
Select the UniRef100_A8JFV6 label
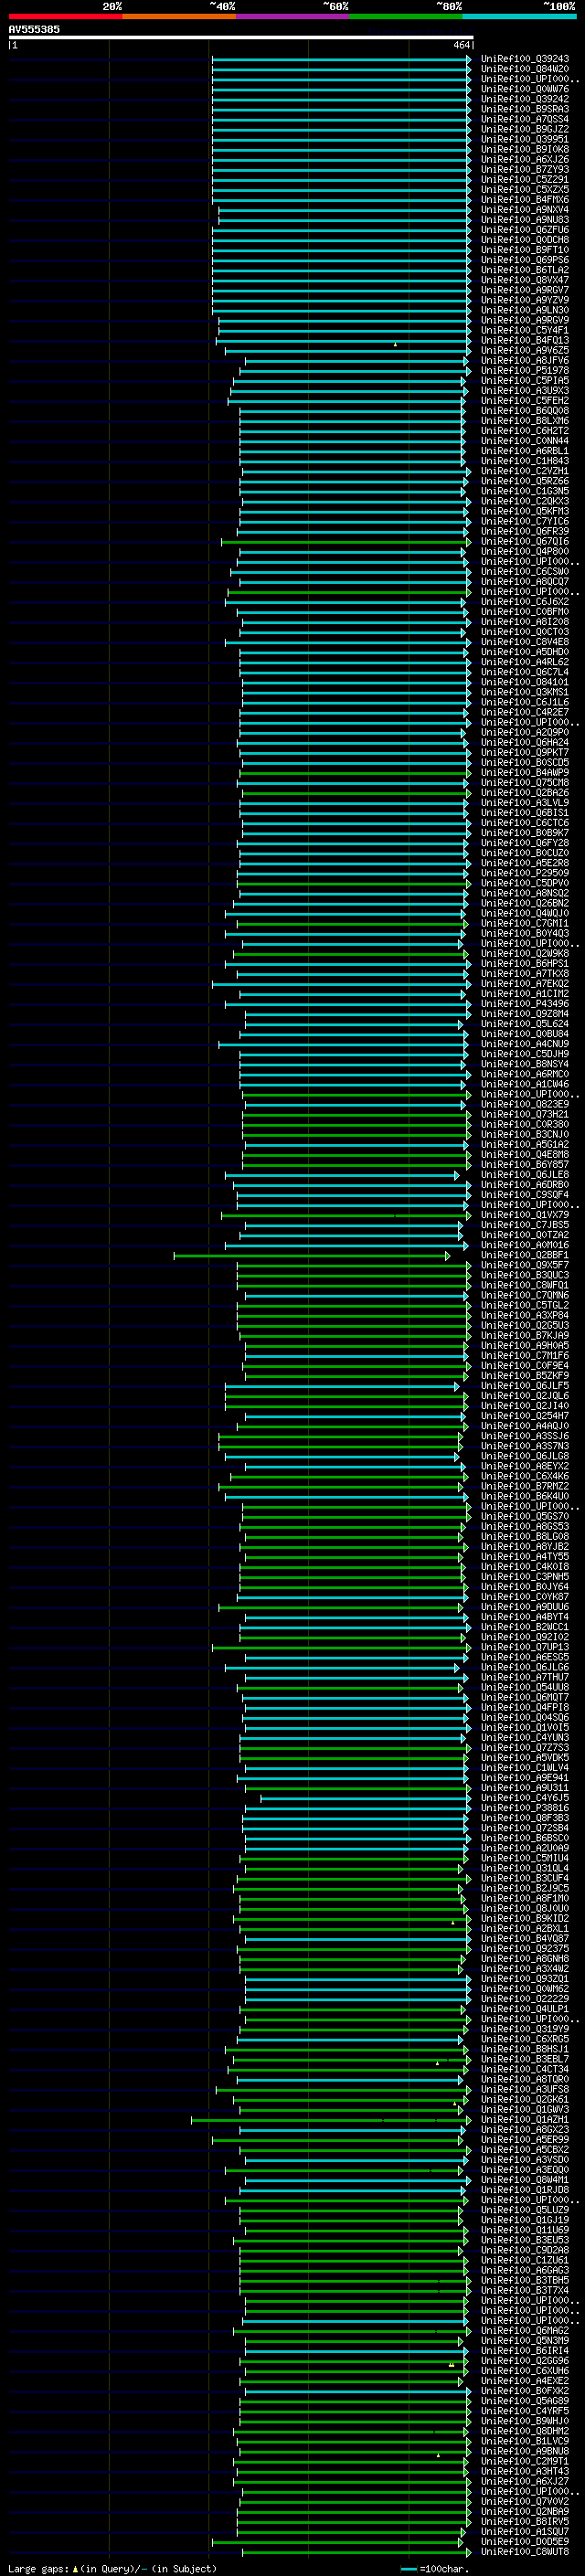tap(525, 360)
